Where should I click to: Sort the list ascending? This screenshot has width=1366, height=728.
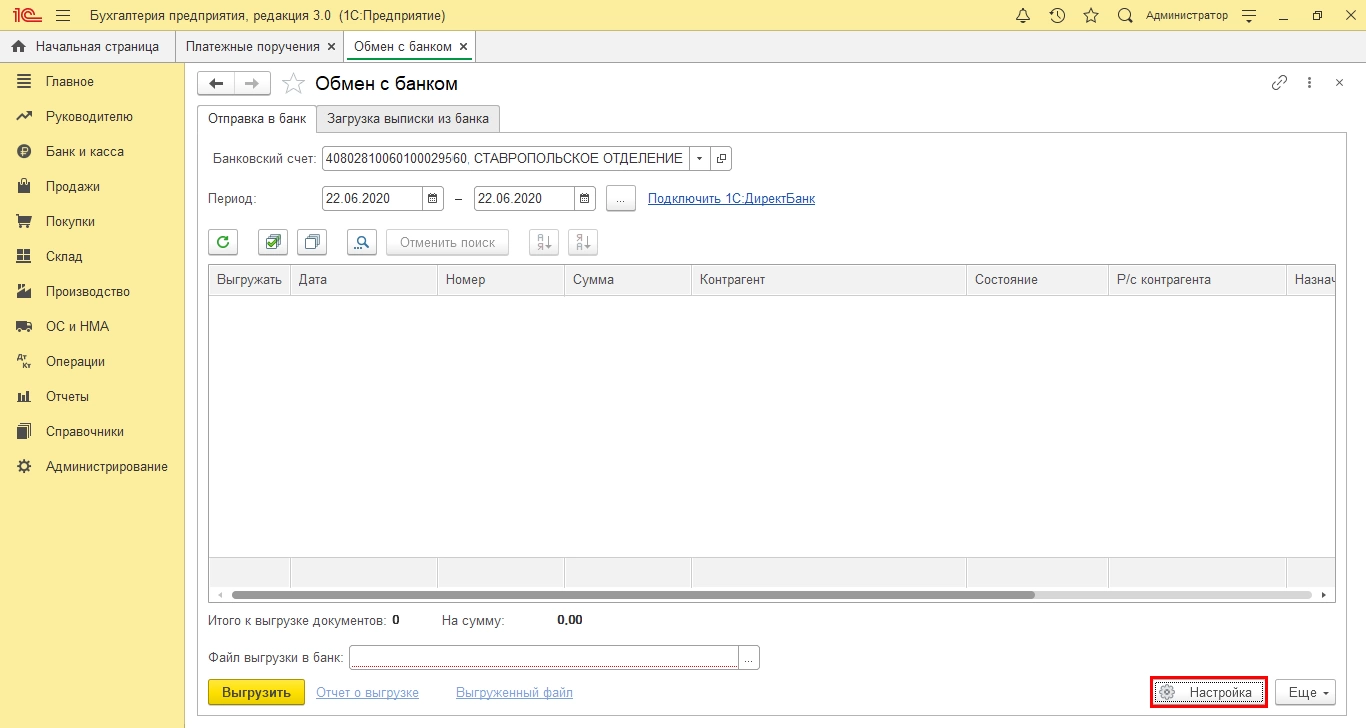(x=544, y=242)
